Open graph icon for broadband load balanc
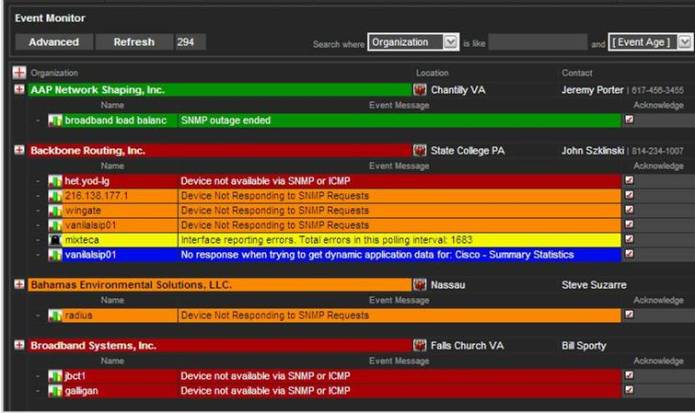 click(55, 121)
